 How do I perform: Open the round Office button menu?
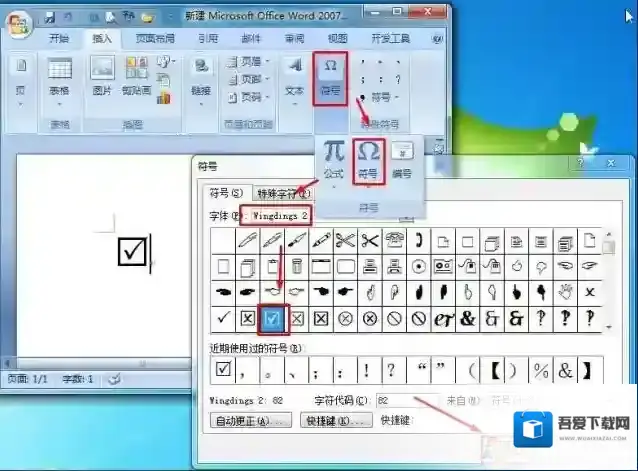(x=19, y=24)
